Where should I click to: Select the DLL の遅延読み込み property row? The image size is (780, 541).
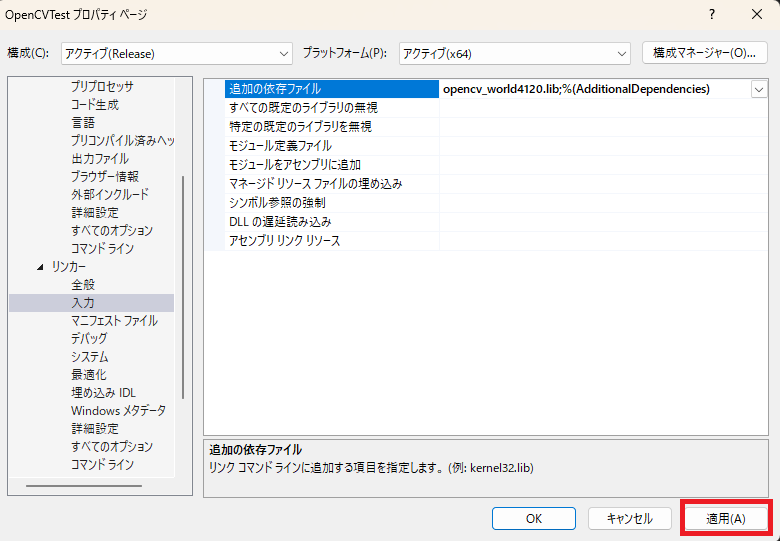point(280,222)
